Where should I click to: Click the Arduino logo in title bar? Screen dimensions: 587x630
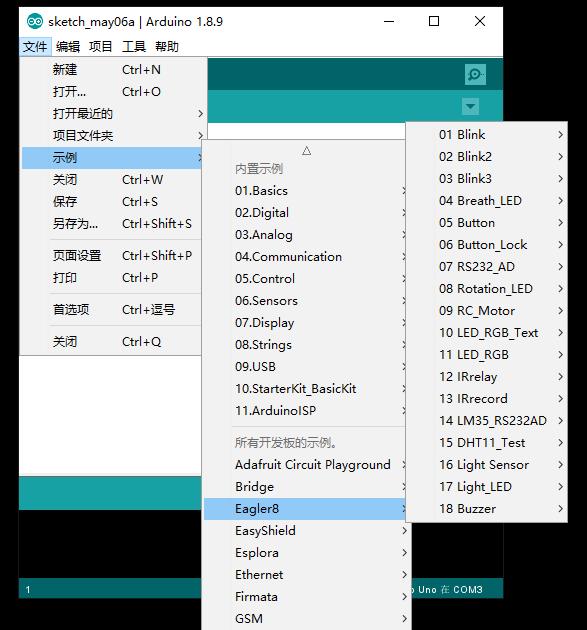coord(35,21)
